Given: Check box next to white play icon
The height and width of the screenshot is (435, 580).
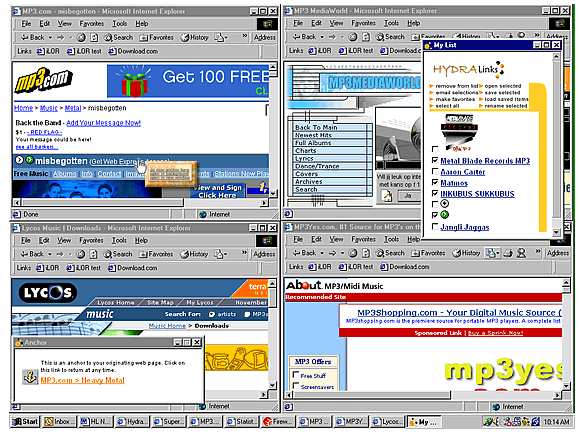Looking at the screenshot, I should [x=435, y=204].
